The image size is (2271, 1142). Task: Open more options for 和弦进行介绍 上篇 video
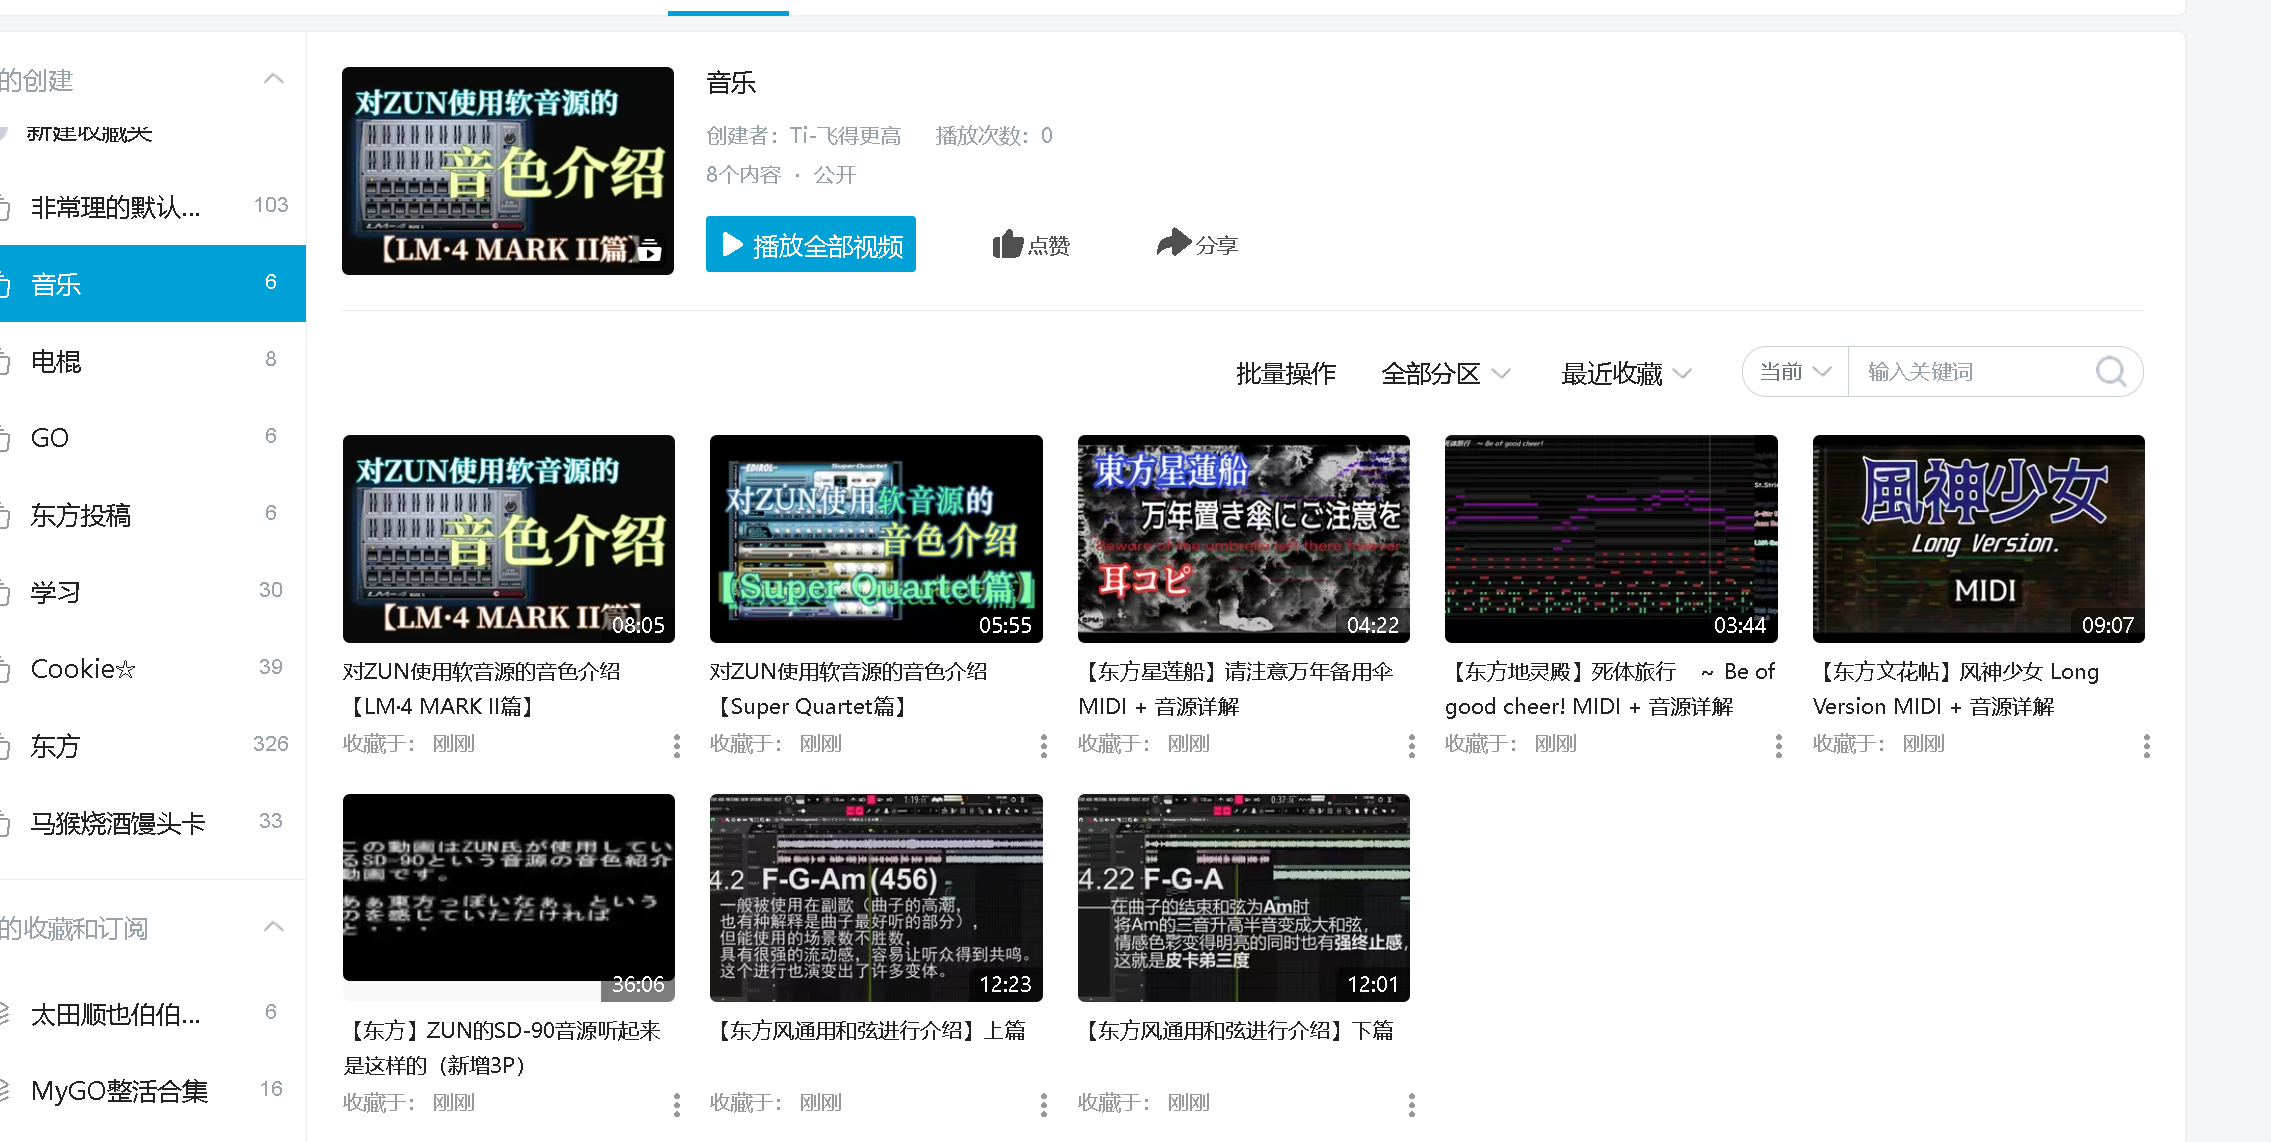click(x=1044, y=1105)
